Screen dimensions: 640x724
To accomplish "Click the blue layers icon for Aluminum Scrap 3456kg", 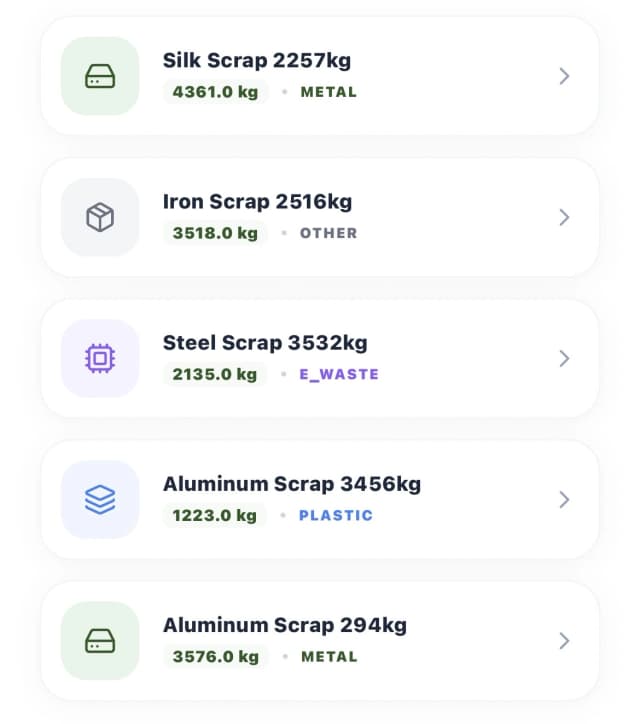I will (100, 499).
